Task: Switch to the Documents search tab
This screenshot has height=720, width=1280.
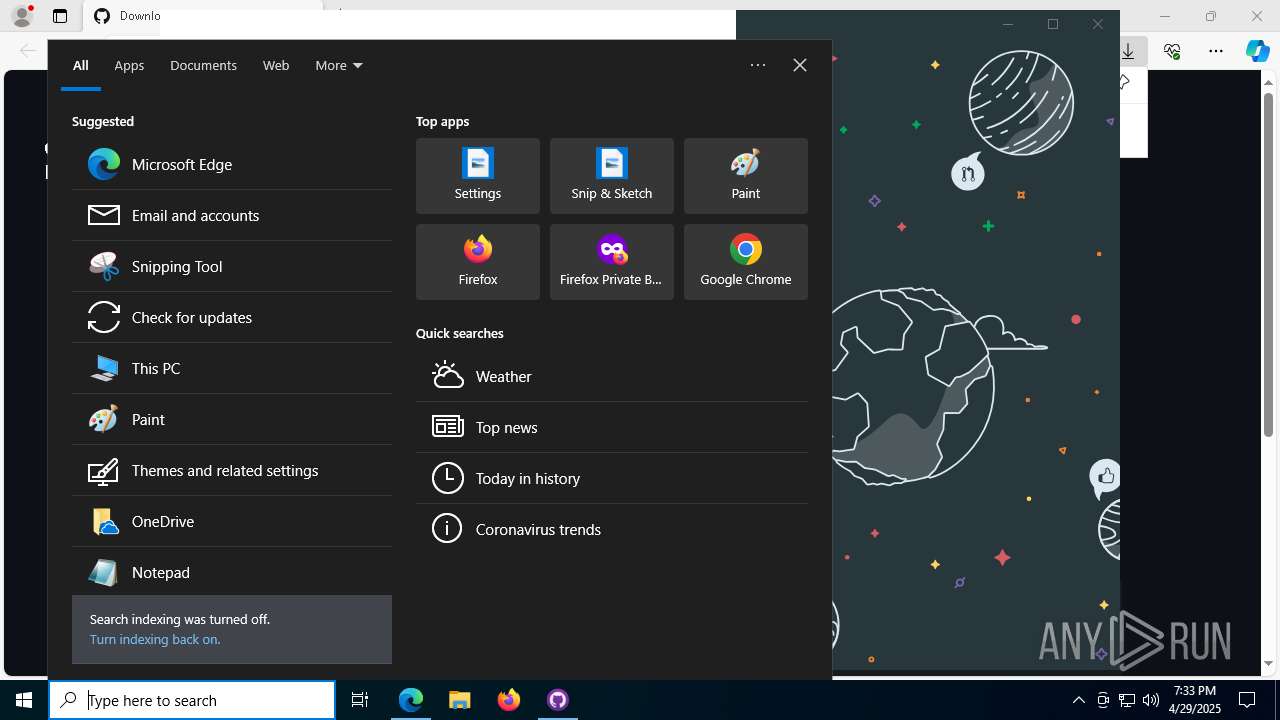Action: [203, 65]
